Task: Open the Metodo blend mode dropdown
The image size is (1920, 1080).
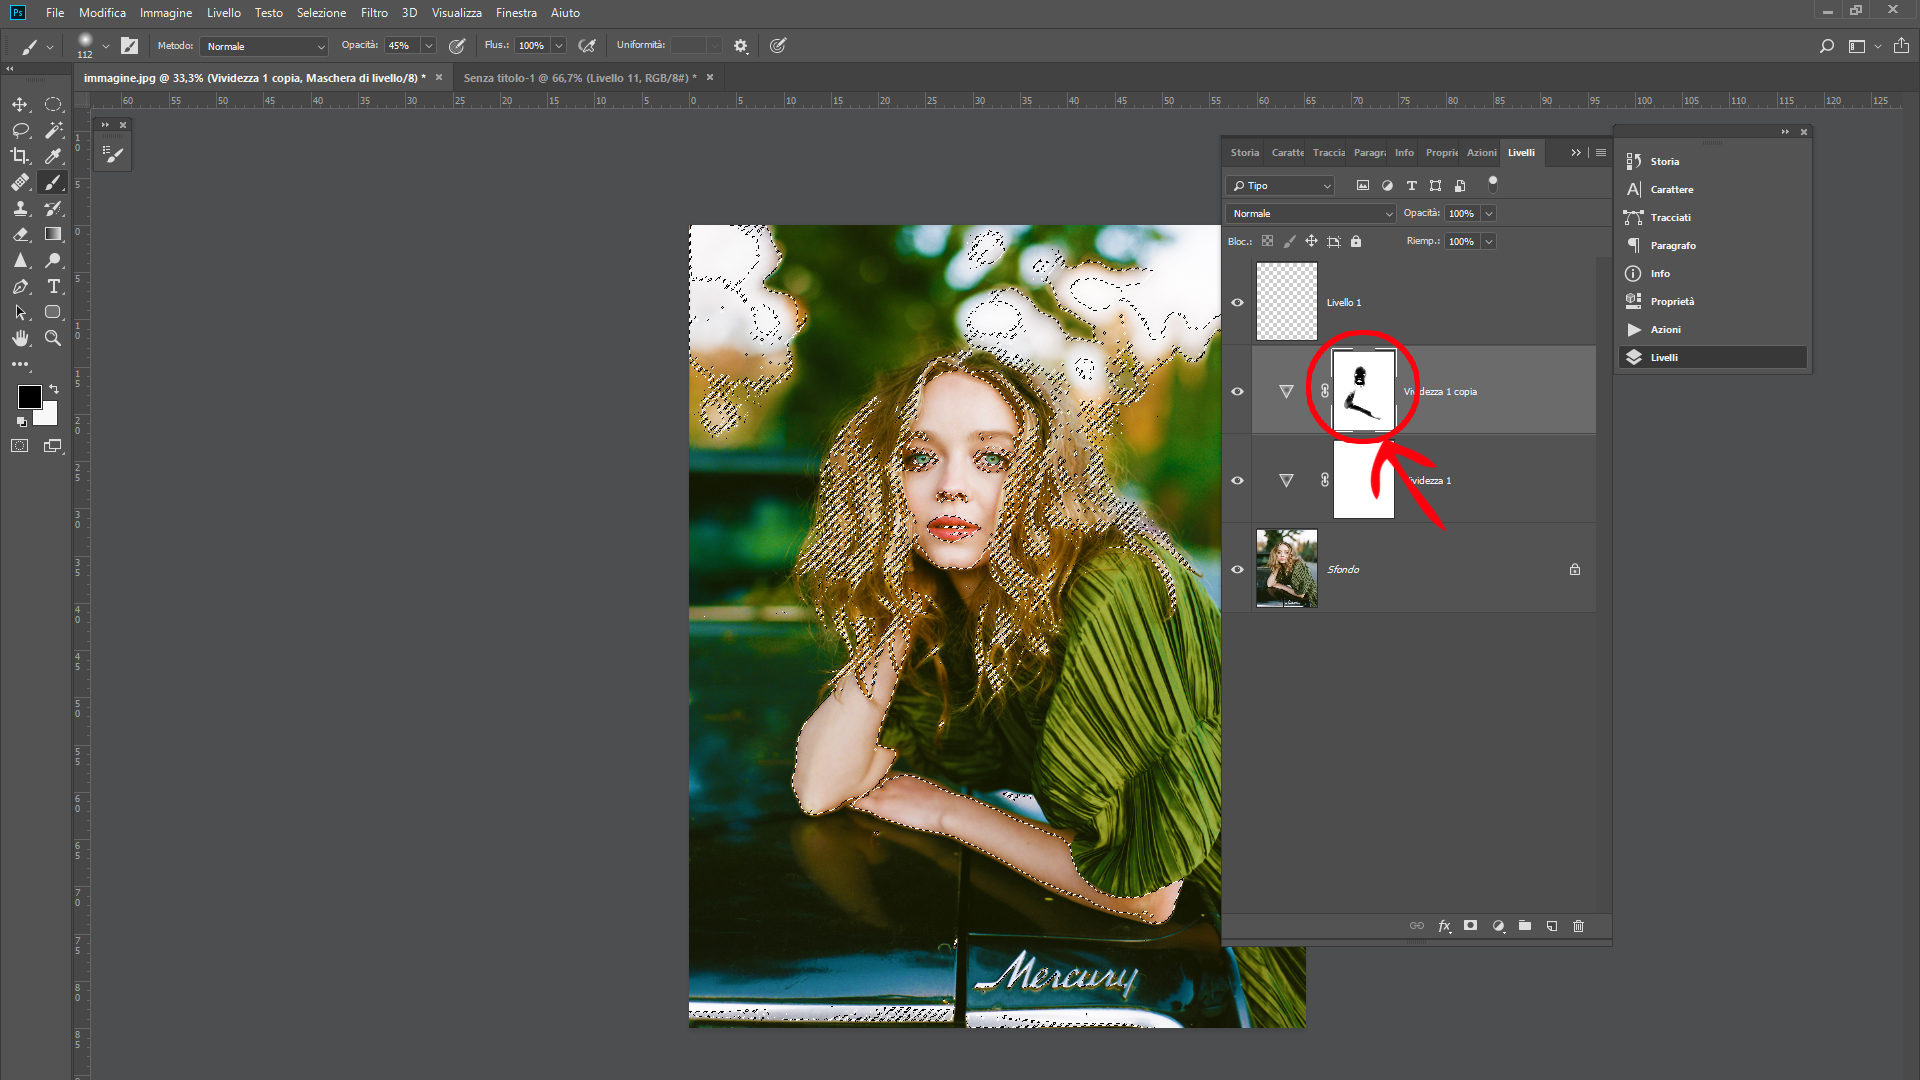Action: (x=265, y=46)
